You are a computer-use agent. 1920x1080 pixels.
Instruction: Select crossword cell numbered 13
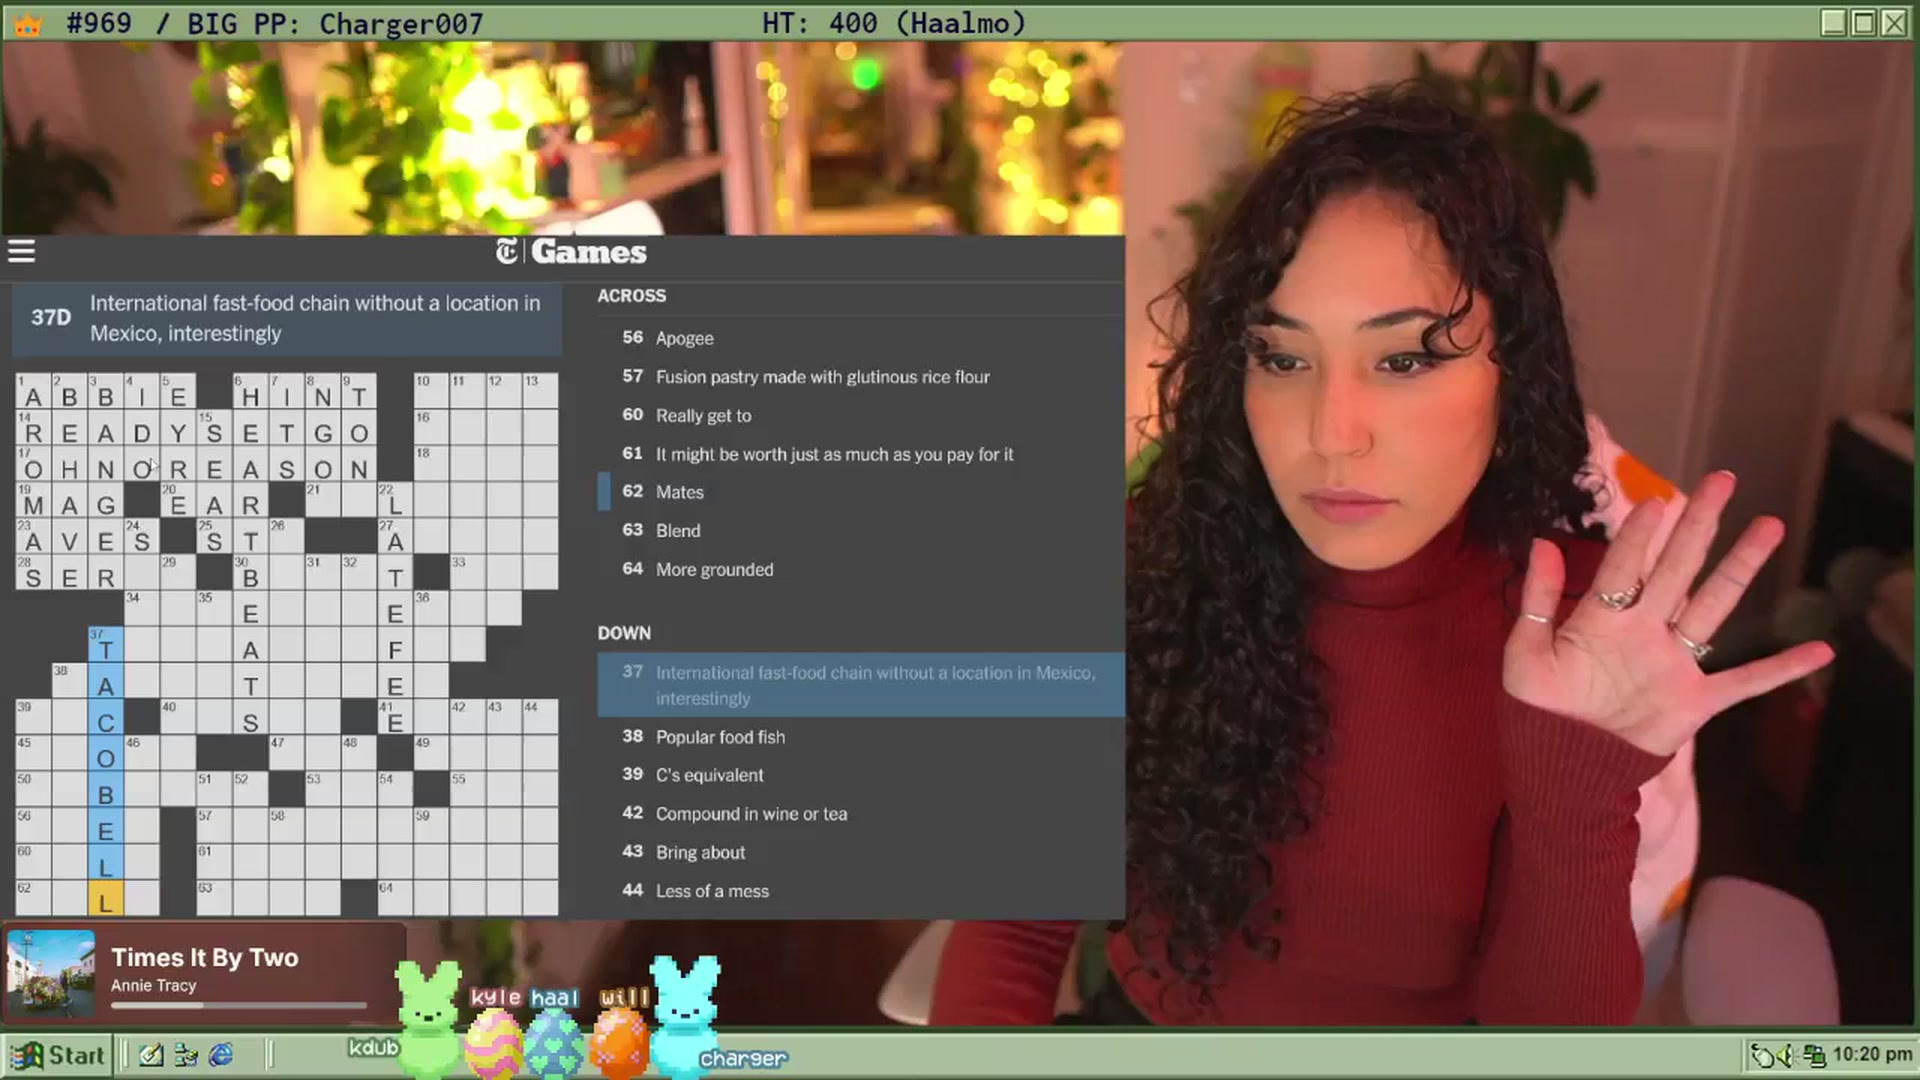tap(540, 391)
